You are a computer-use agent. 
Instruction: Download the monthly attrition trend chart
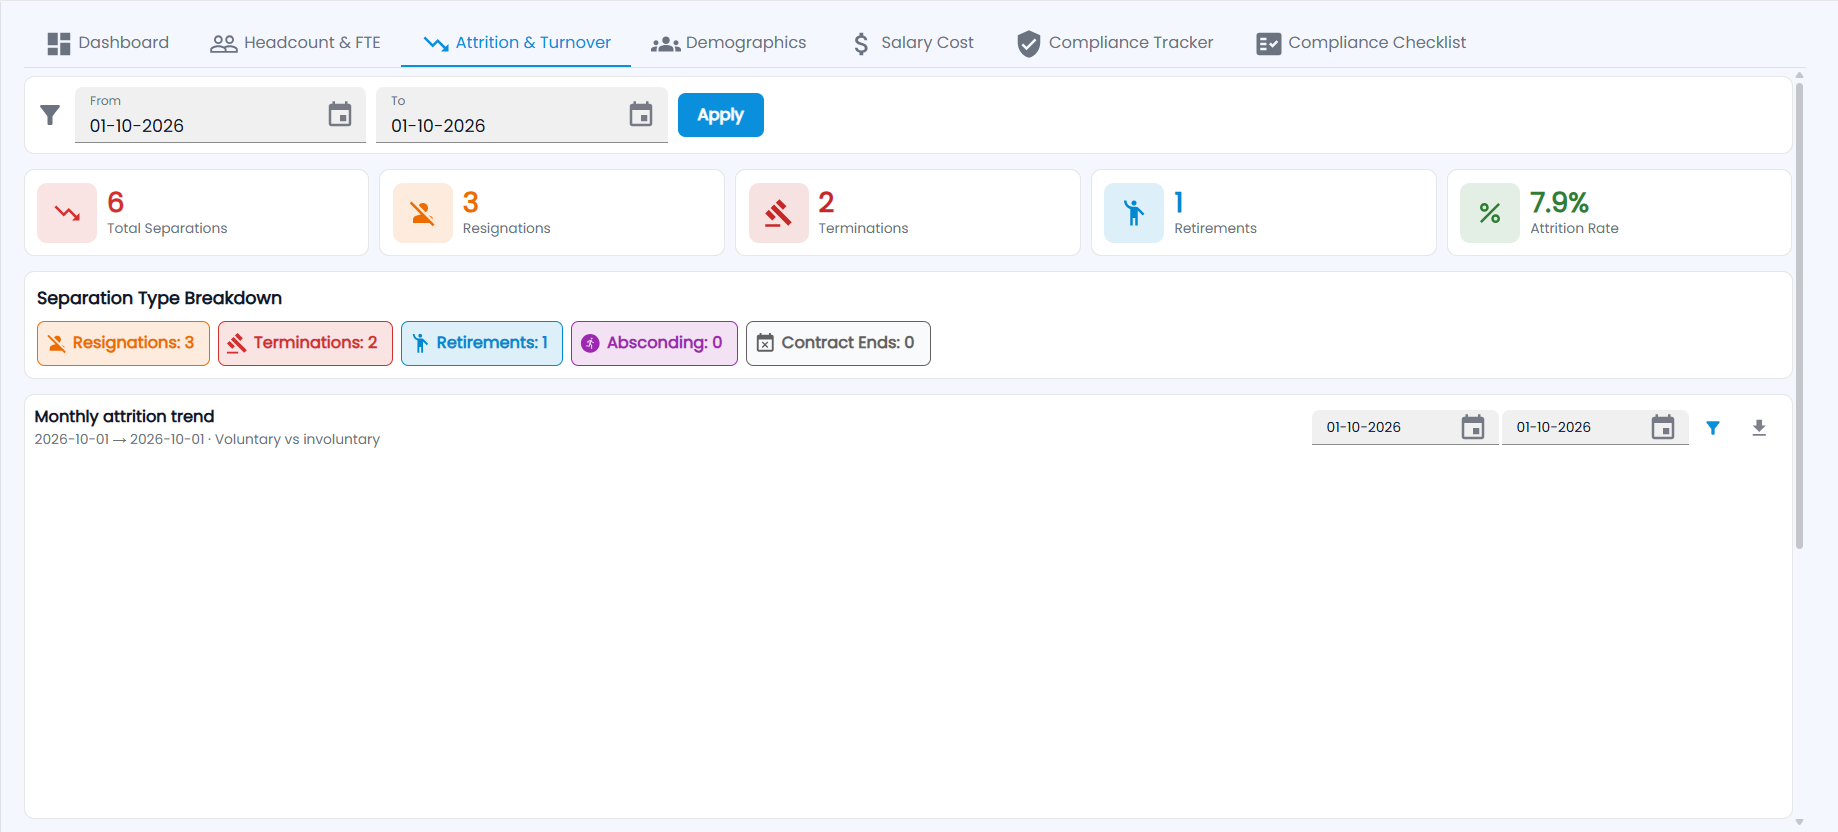(1759, 428)
